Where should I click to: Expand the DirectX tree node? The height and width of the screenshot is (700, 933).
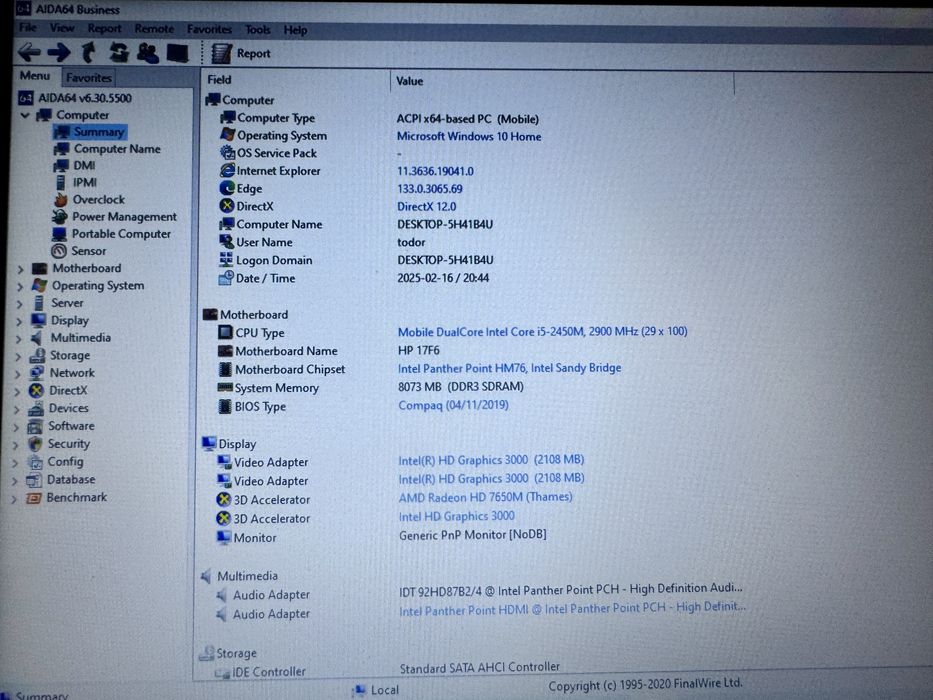click(x=17, y=392)
